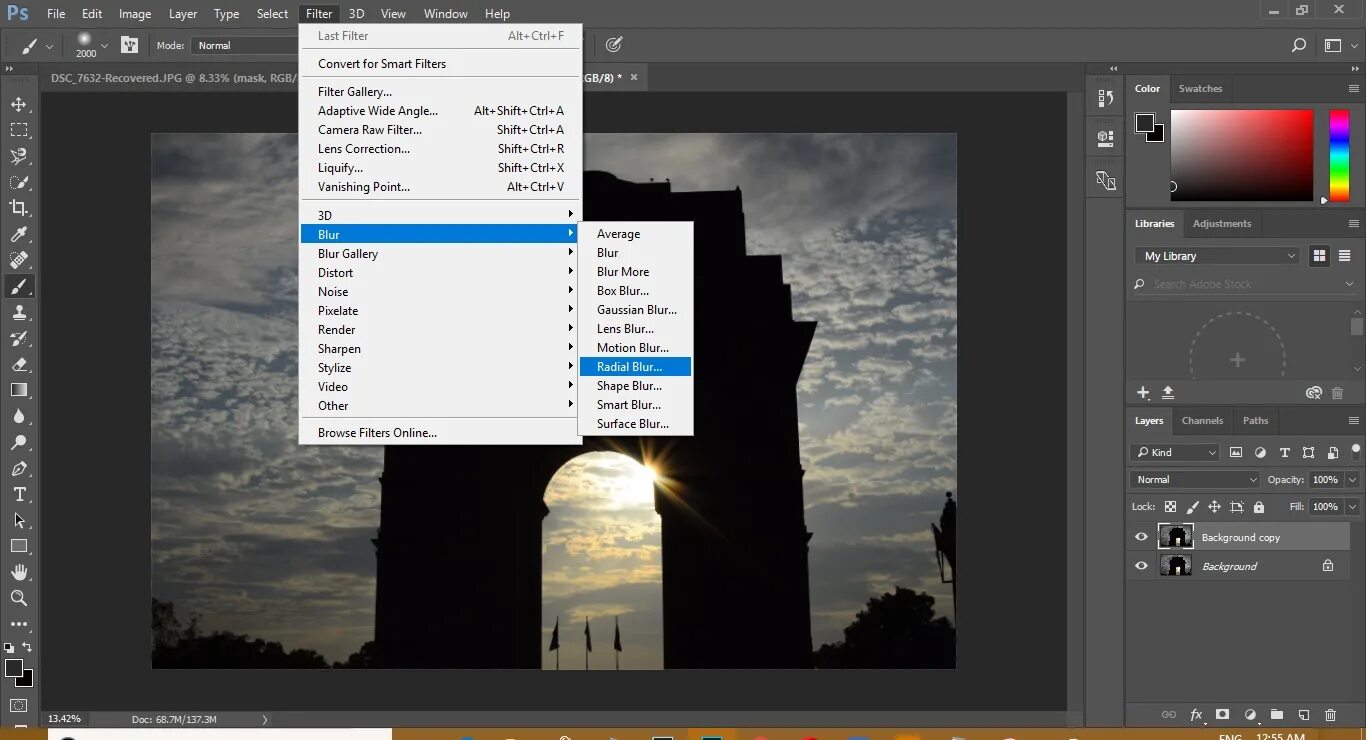The height and width of the screenshot is (740, 1372).
Task: Choose Radial Blur from Blur submenu
Action: pos(635,367)
